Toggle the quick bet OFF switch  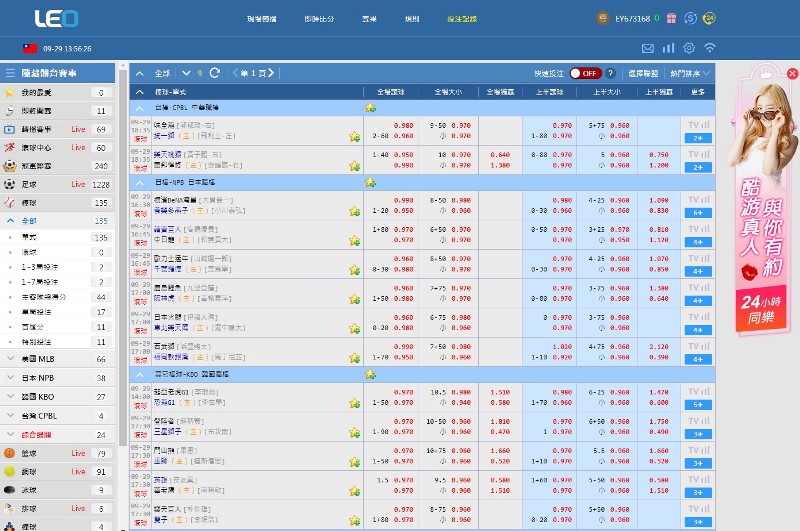(x=585, y=73)
